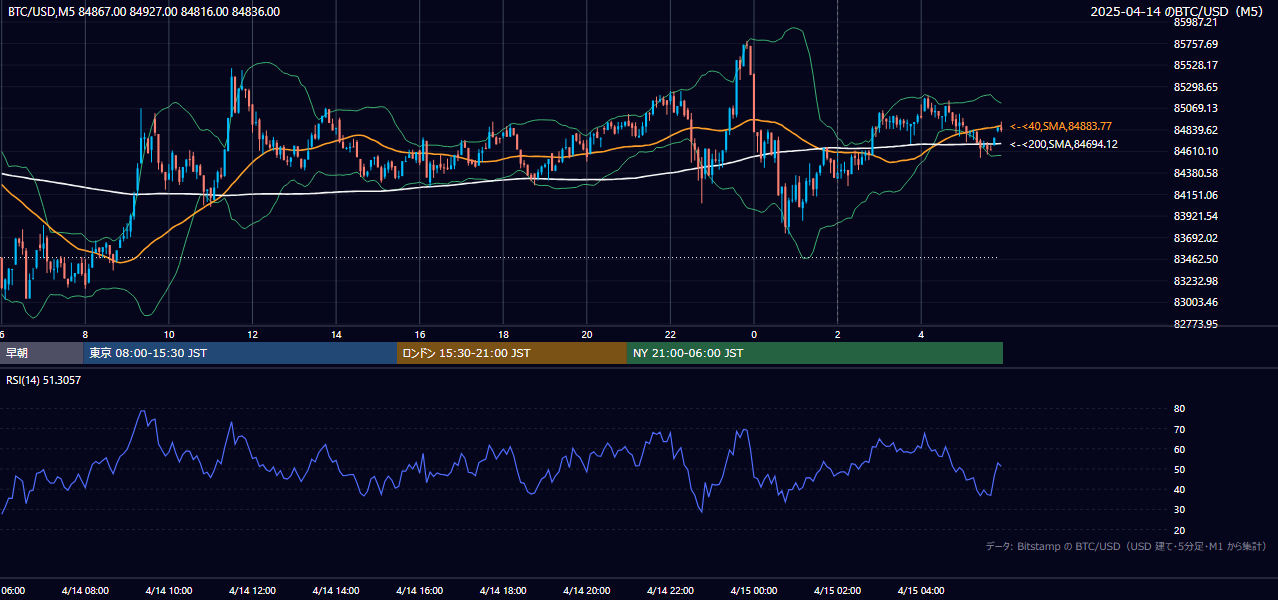
Task: Click RSI scale value 60
Action: click(1179, 449)
